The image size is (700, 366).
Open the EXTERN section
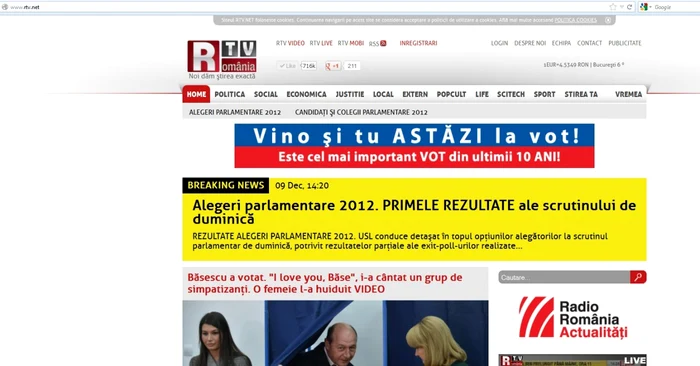pyautogui.click(x=415, y=94)
